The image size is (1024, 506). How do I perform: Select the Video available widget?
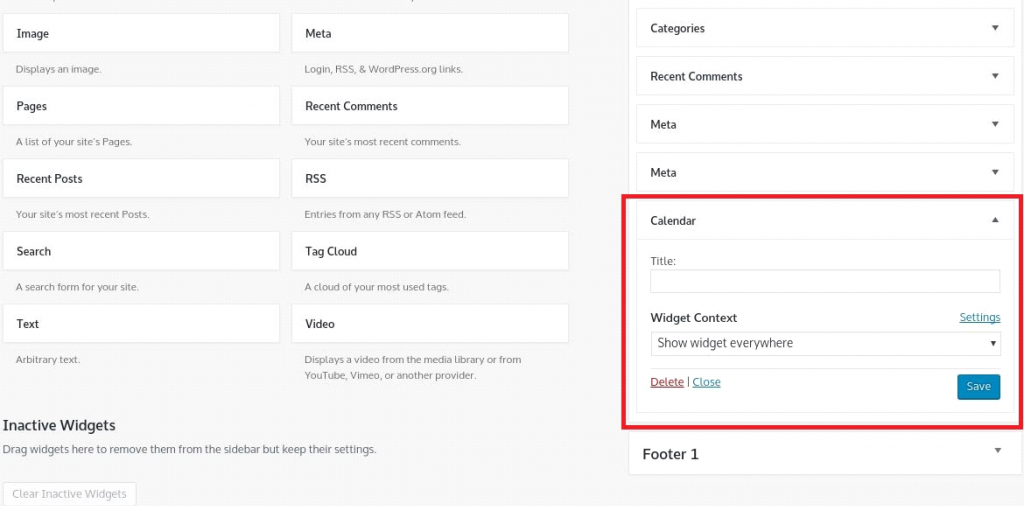(x=430, y=324)
